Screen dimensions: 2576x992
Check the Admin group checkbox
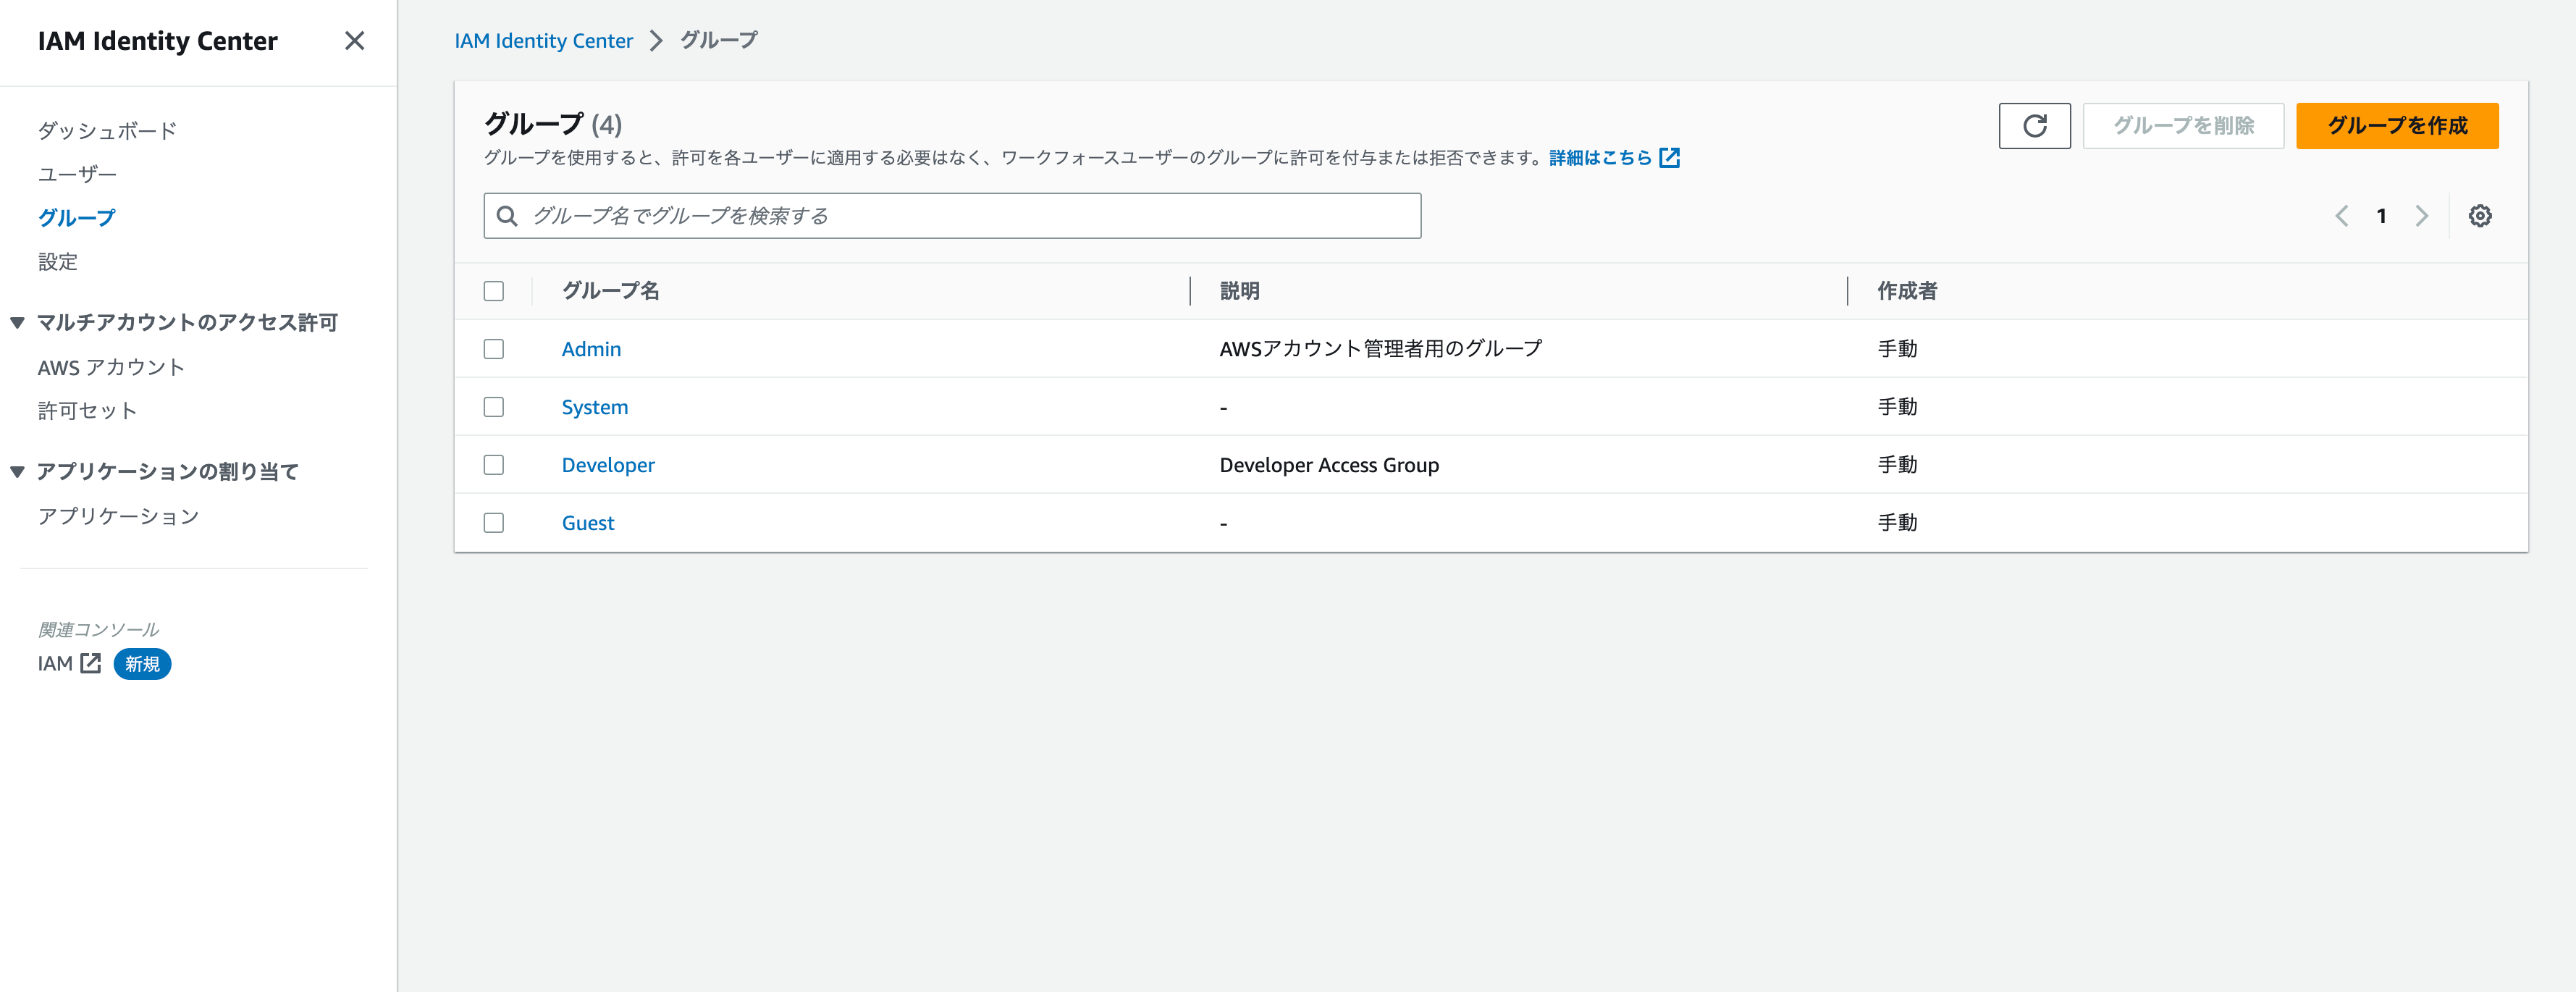(493, 349)
